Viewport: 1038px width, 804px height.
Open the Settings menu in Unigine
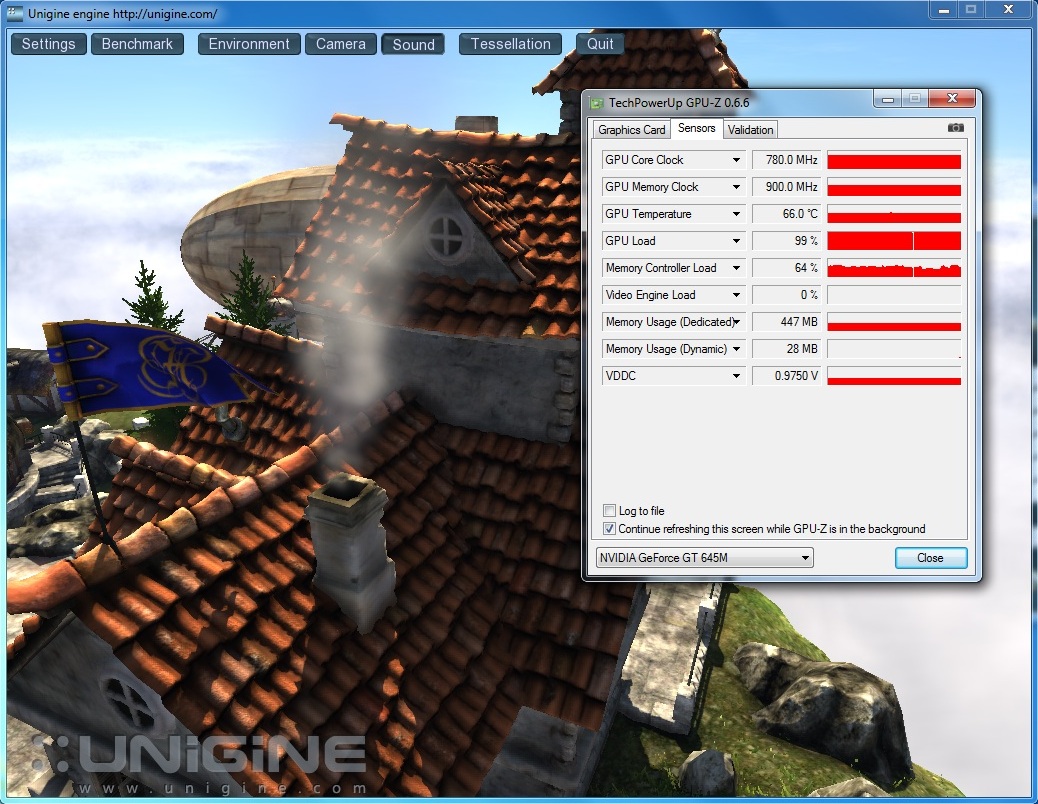coord(48,44)
